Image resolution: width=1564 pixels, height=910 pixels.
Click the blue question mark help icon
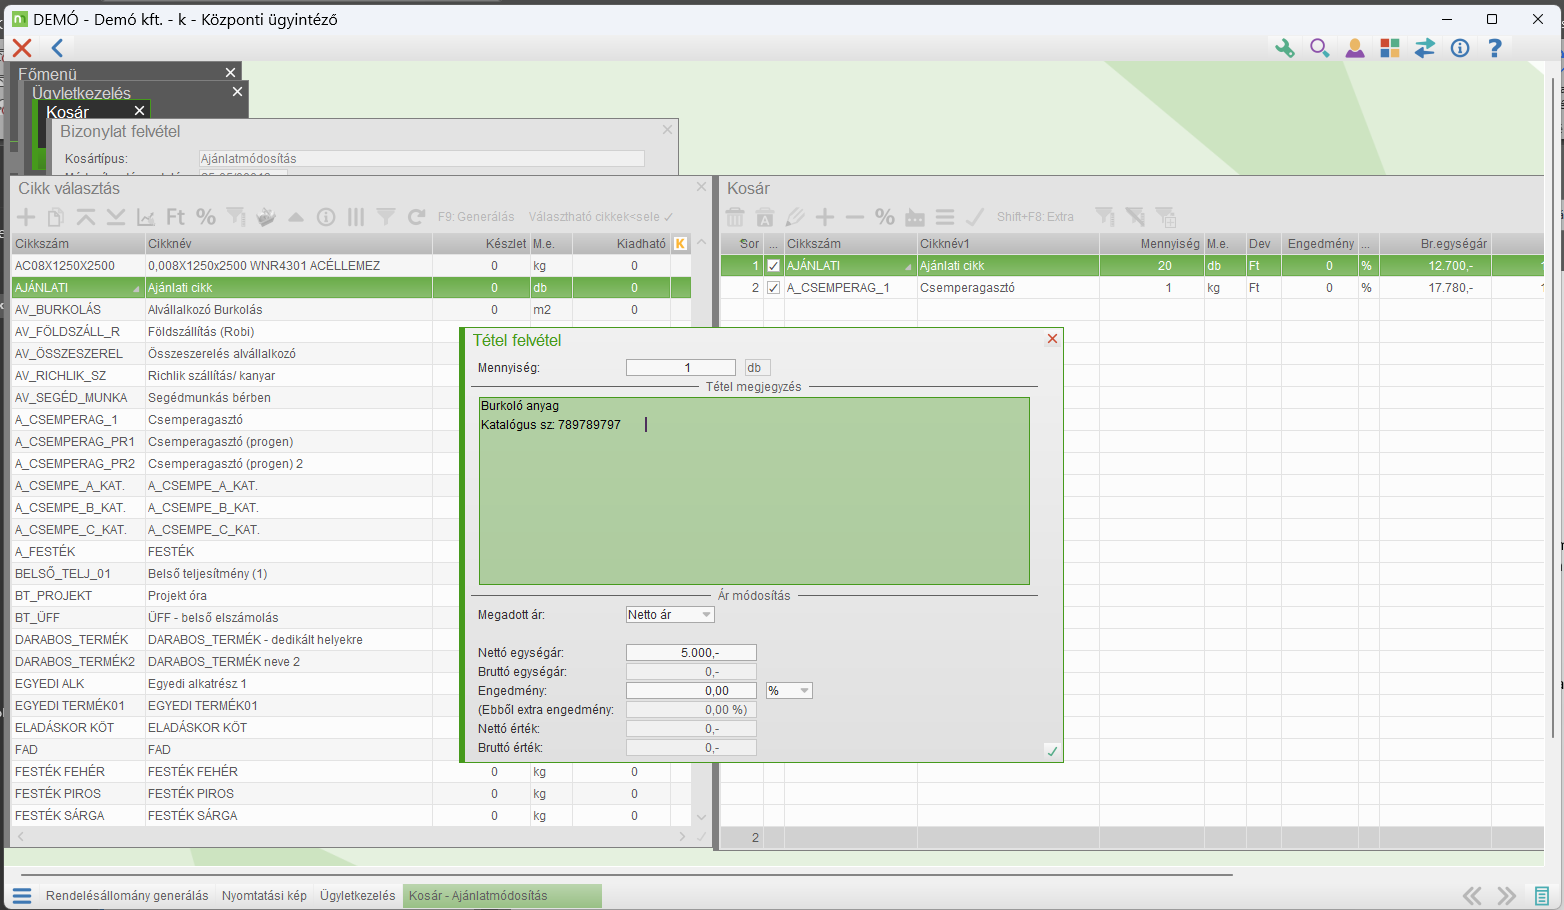(x=1495, y=48)
